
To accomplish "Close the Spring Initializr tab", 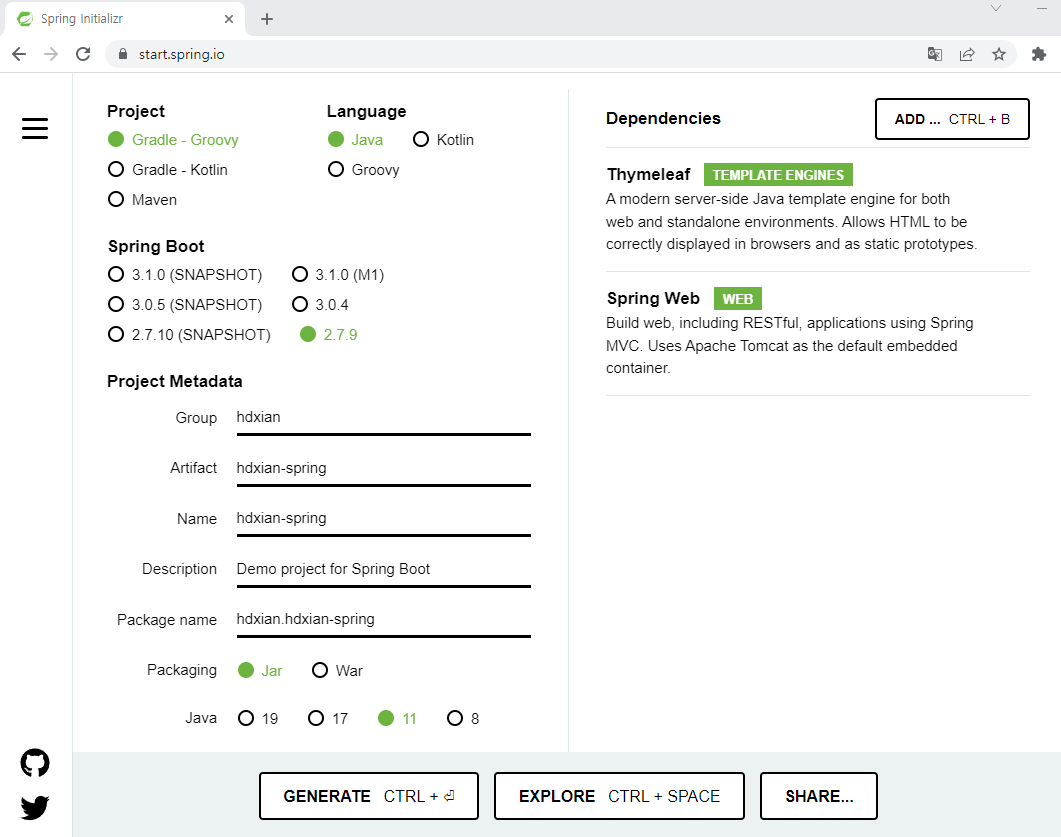I will (229, 19).
